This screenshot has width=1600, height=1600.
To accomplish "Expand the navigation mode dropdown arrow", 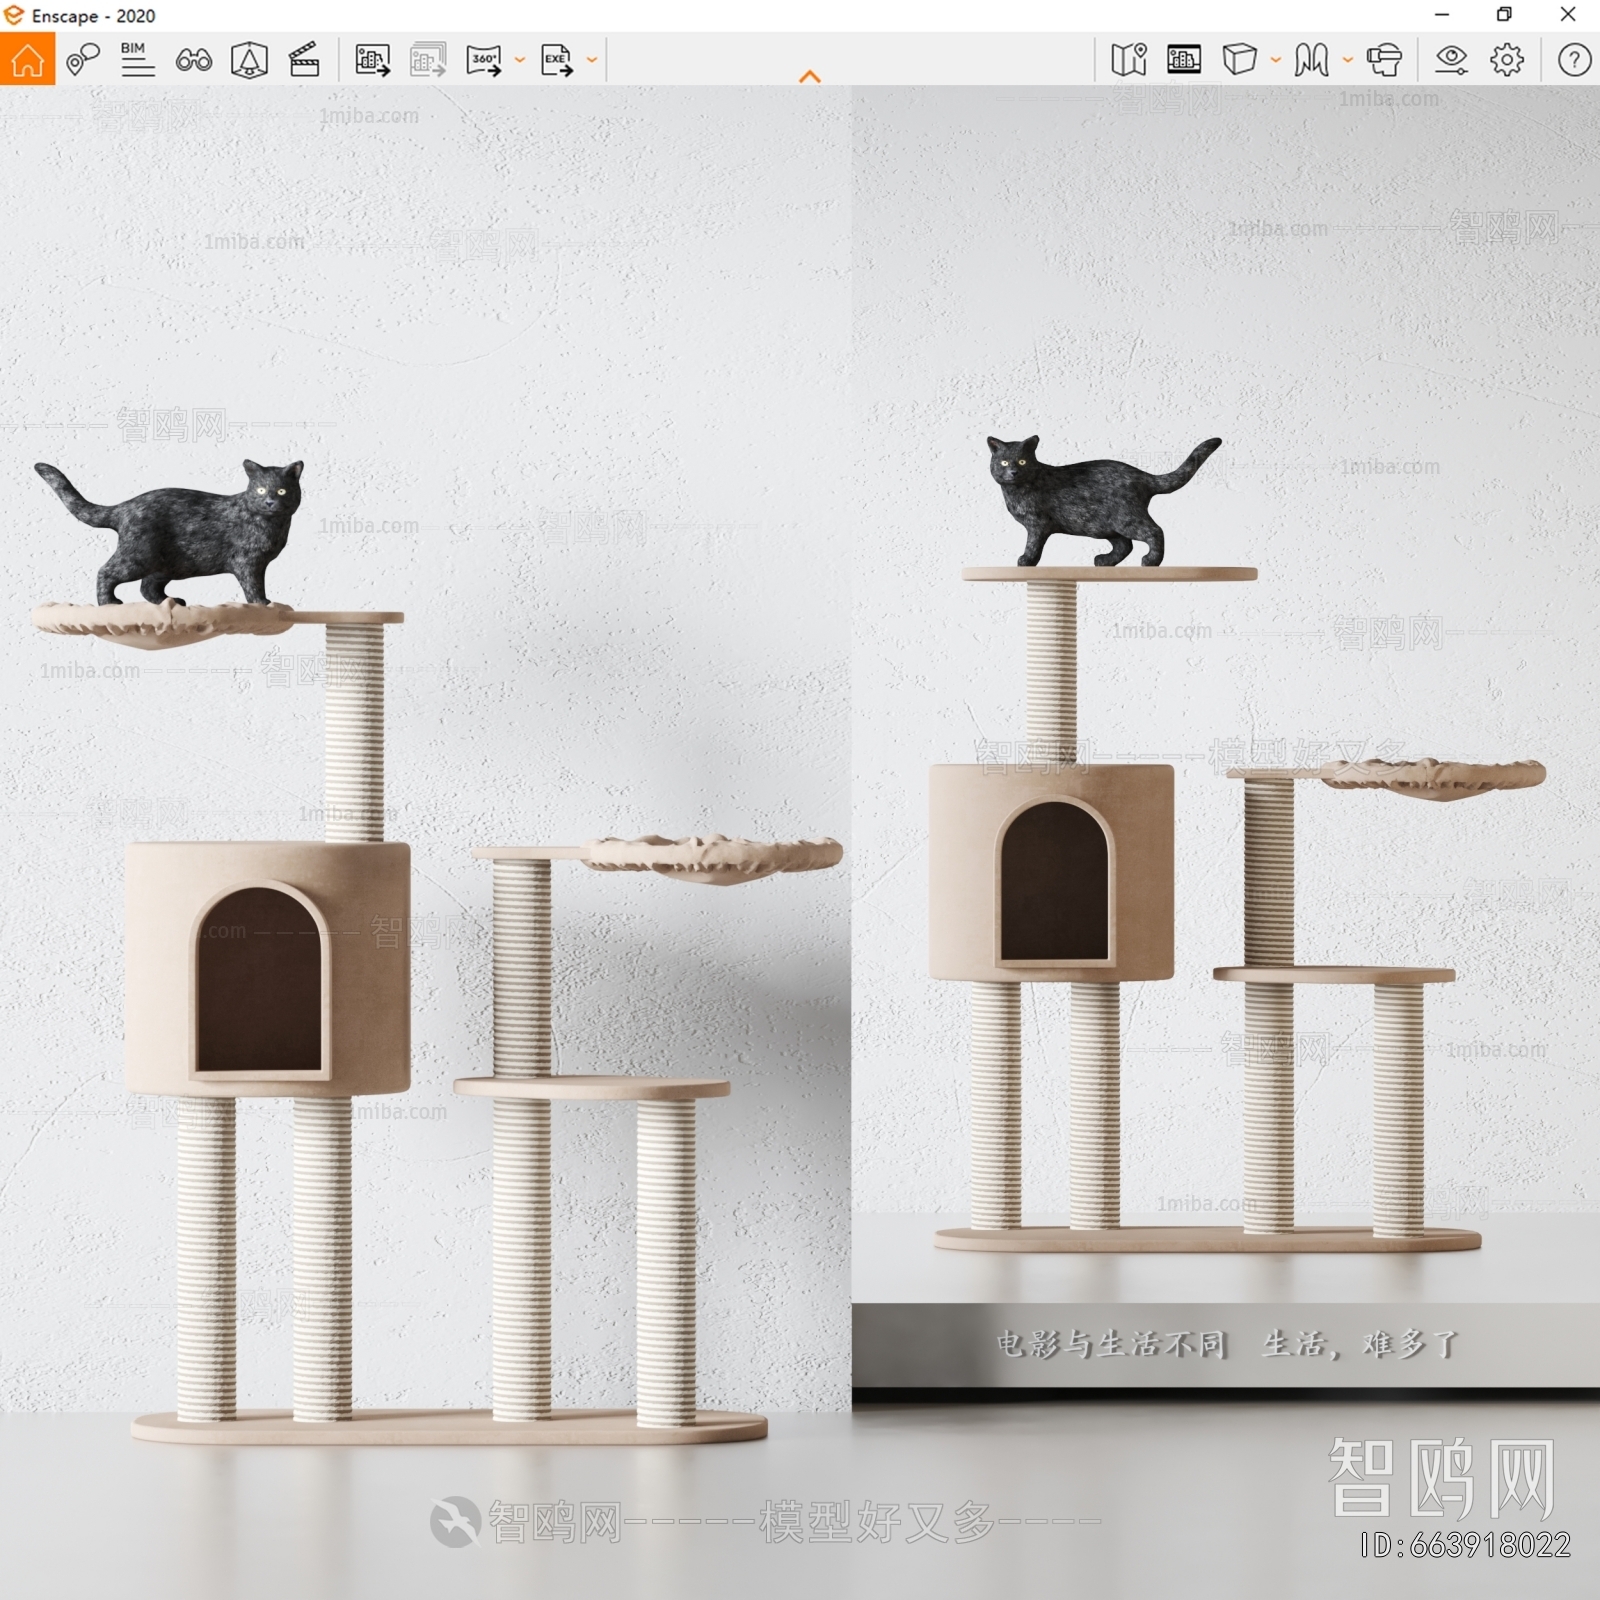I will click(1348, 60).
